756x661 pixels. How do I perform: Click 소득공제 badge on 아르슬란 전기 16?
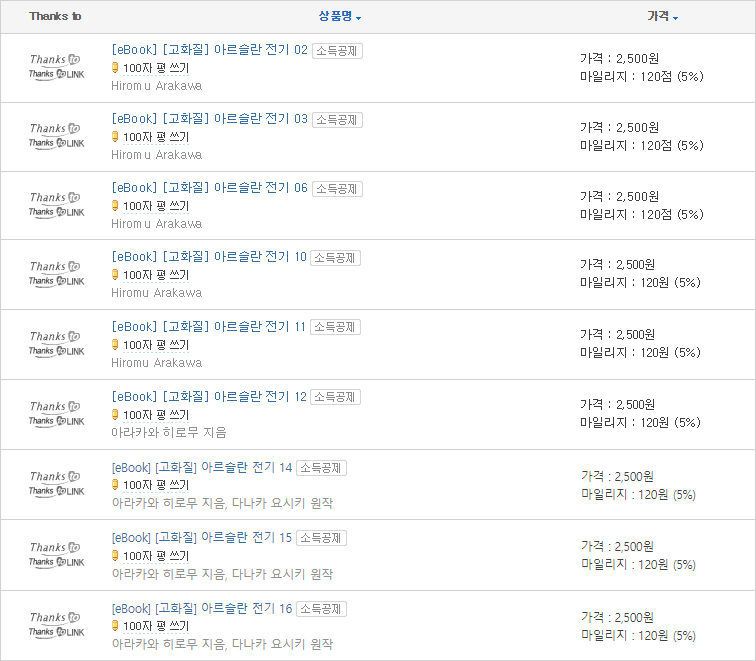click(x=321, y=609)
